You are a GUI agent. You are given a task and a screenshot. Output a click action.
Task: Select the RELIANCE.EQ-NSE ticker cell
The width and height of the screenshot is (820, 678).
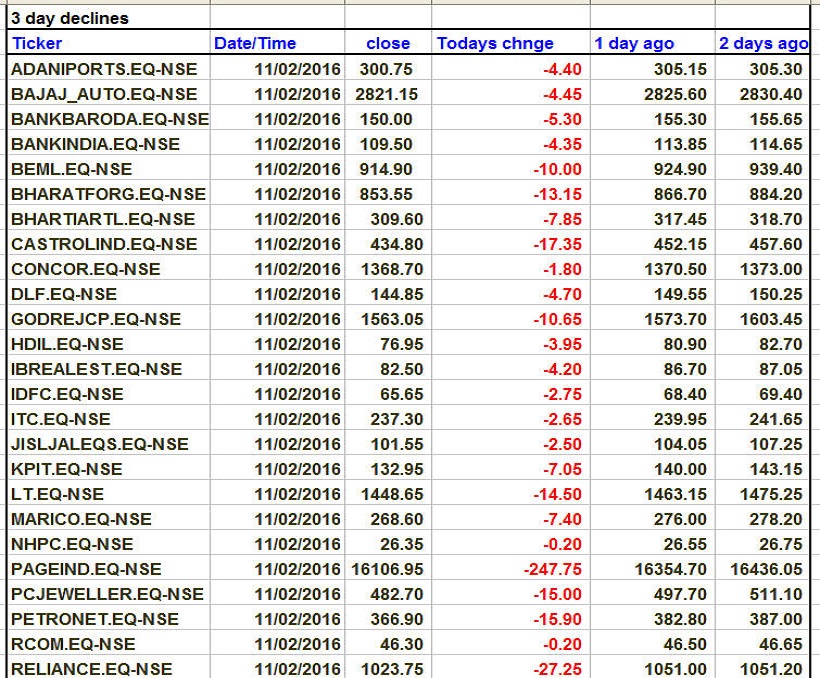pos(91,669)
